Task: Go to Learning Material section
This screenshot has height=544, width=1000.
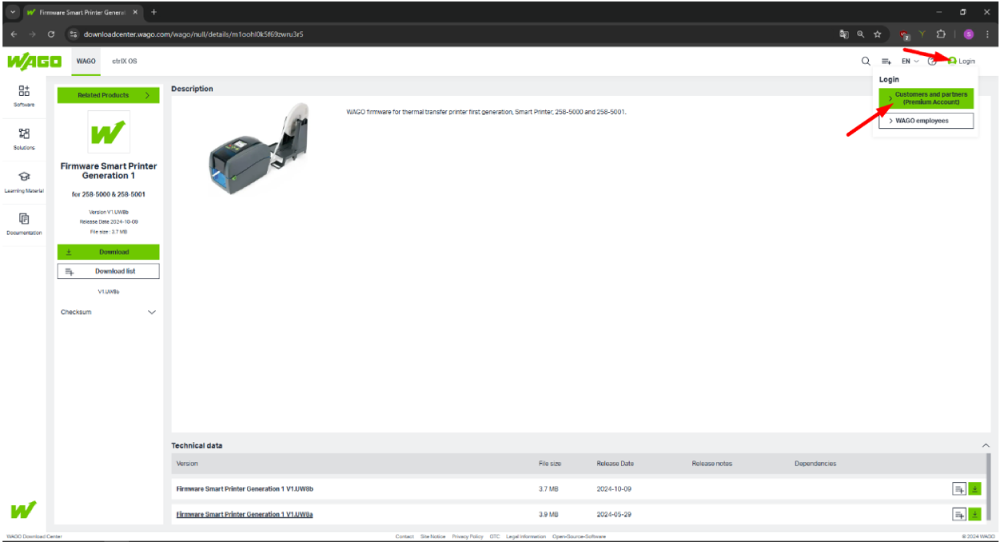Action: 23,180
